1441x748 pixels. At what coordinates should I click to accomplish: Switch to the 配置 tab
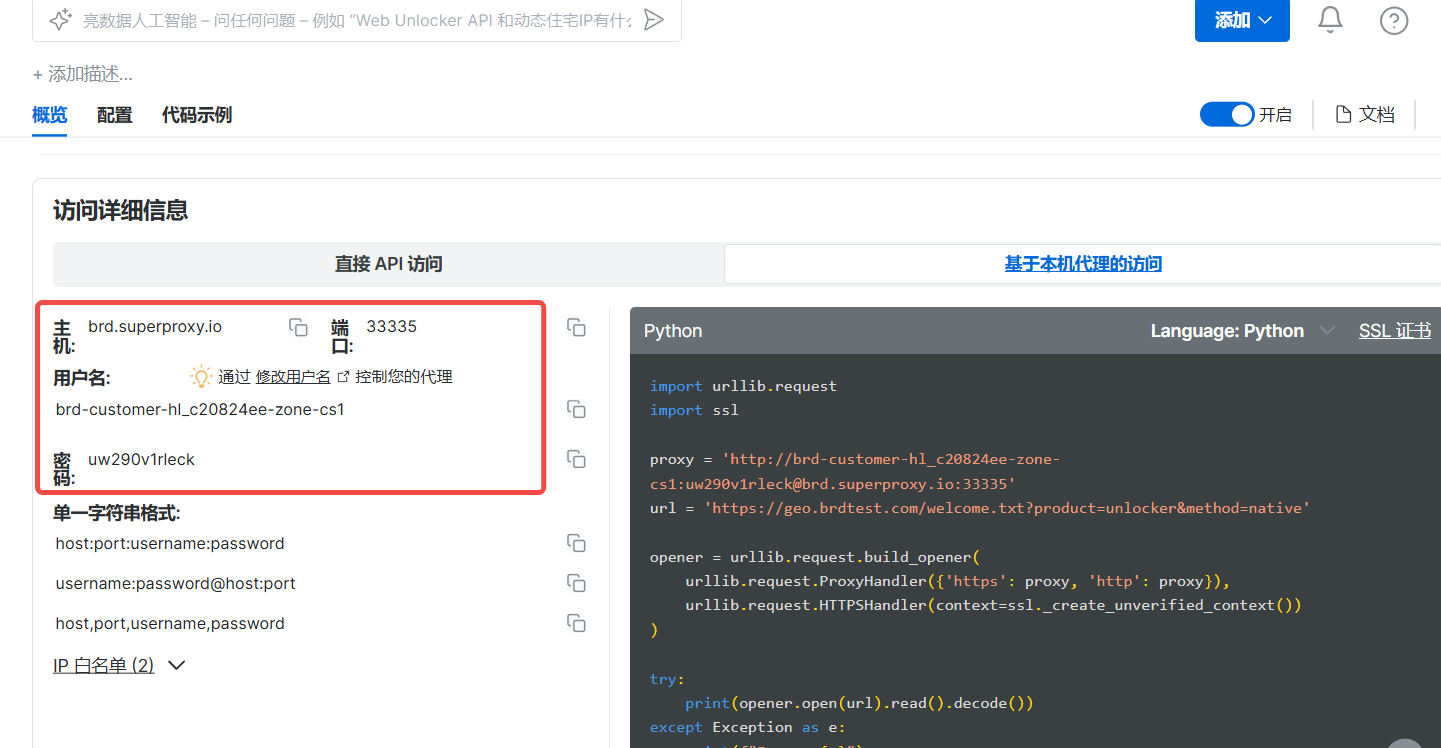coord(115,115)
